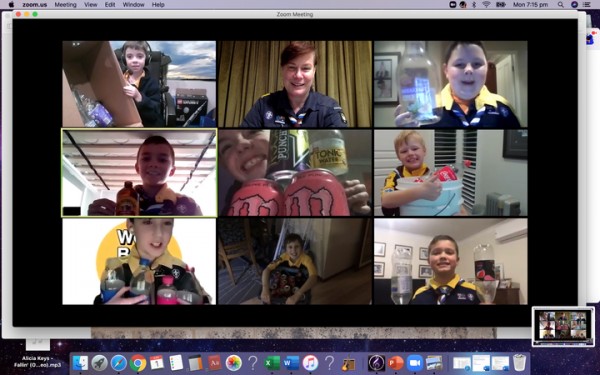Open the Notification Center list icon
Screen dimensions: 600x375
(586, 5)
